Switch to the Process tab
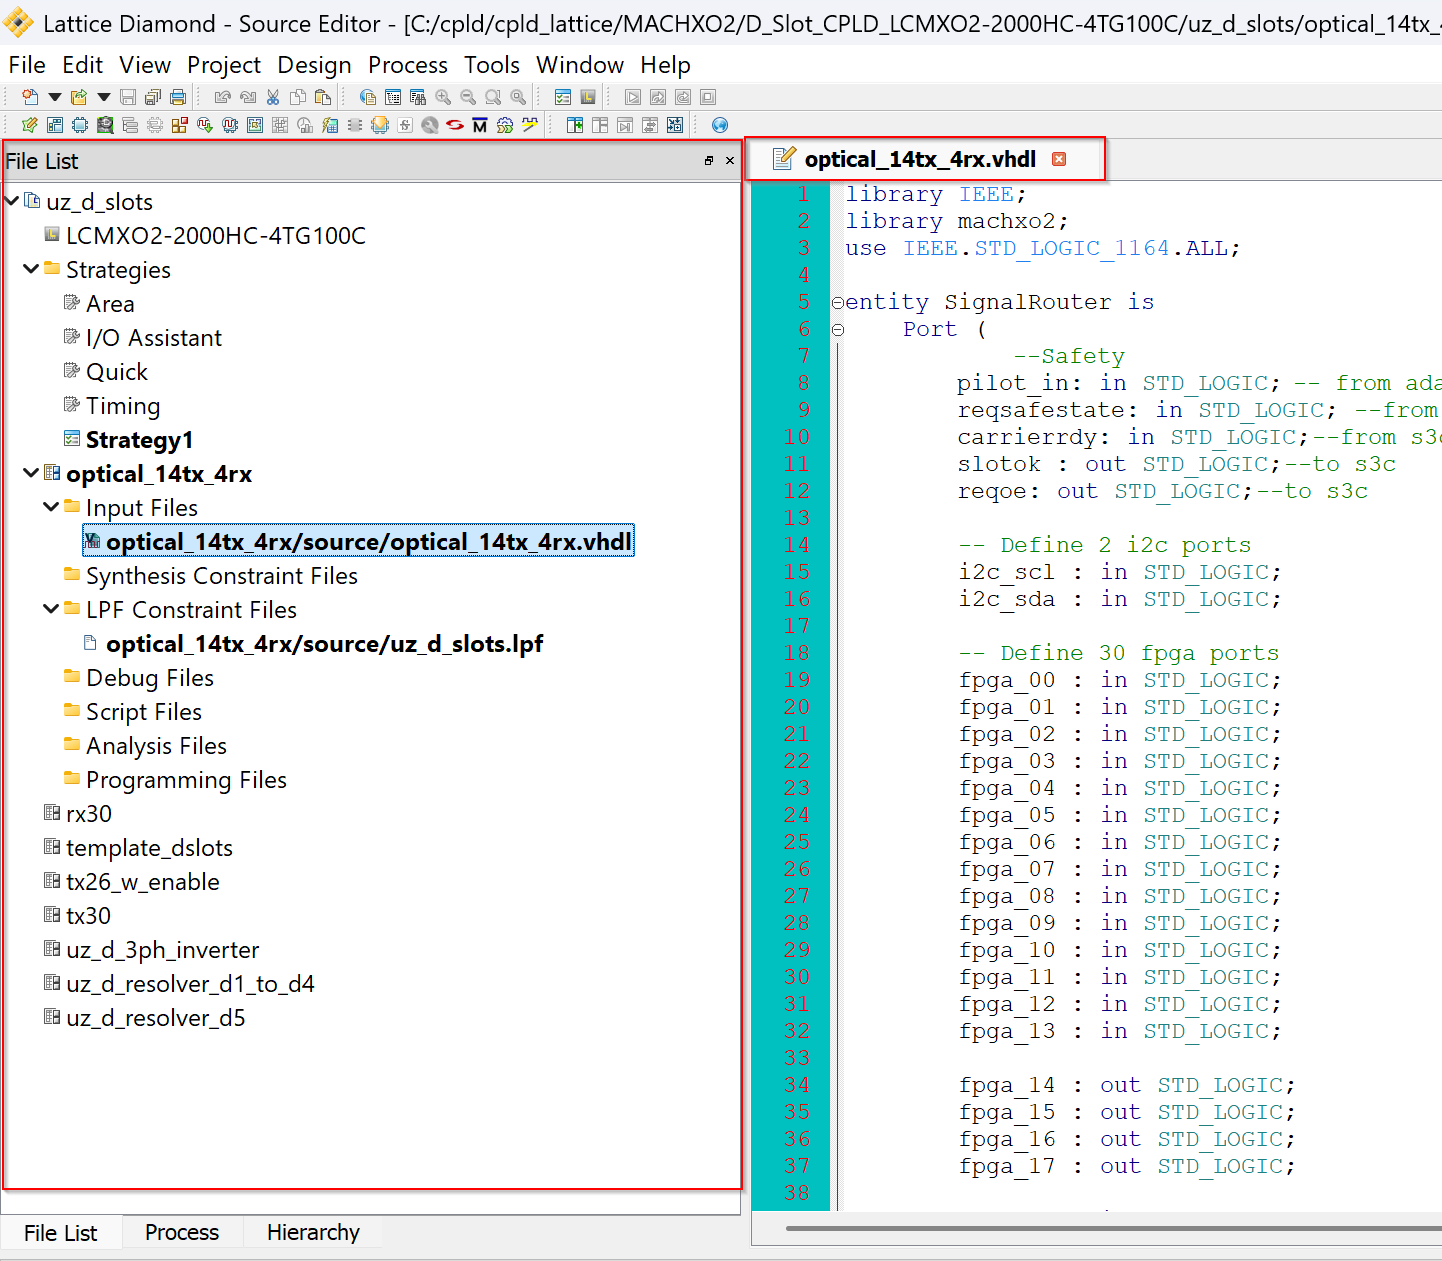This screenshot has width=1442, height=1261. point(182,1232)
